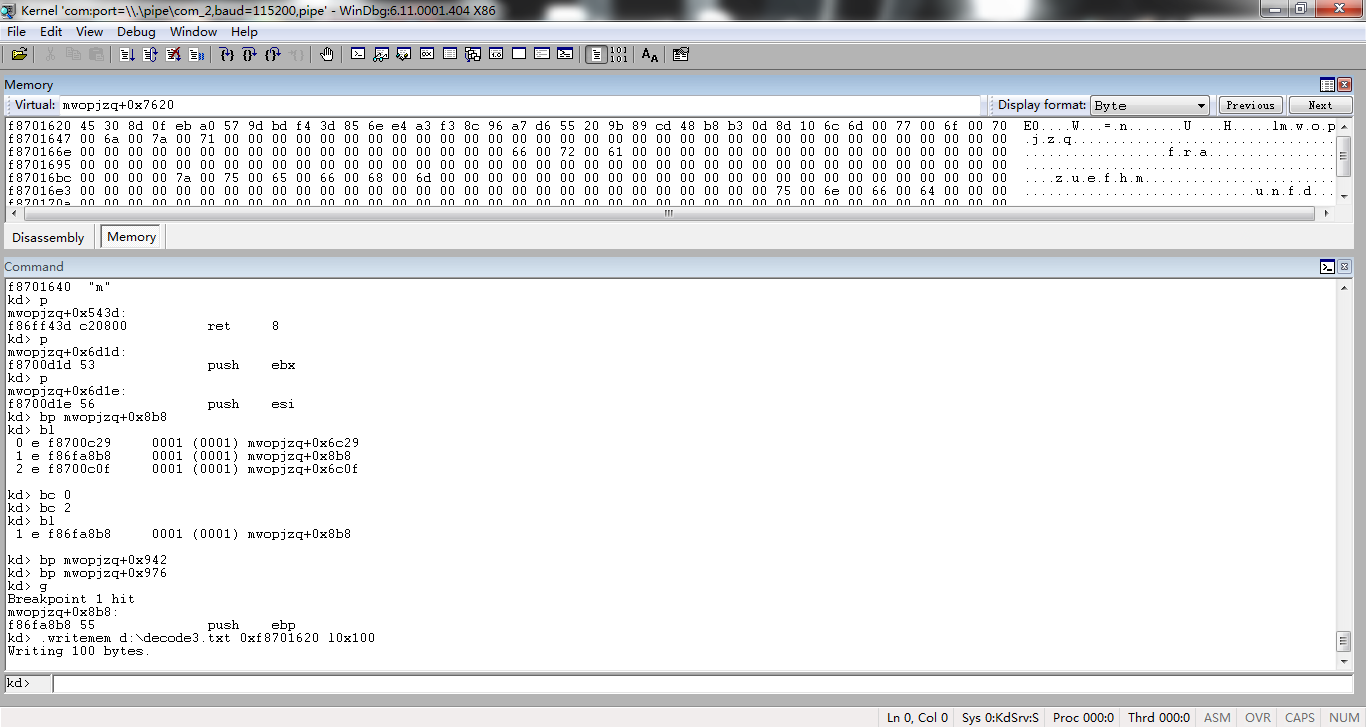Switch to the Disassembly tab
Image resolution: width=1366 pixels, height=728 pixels.
(x=48, y=237)
